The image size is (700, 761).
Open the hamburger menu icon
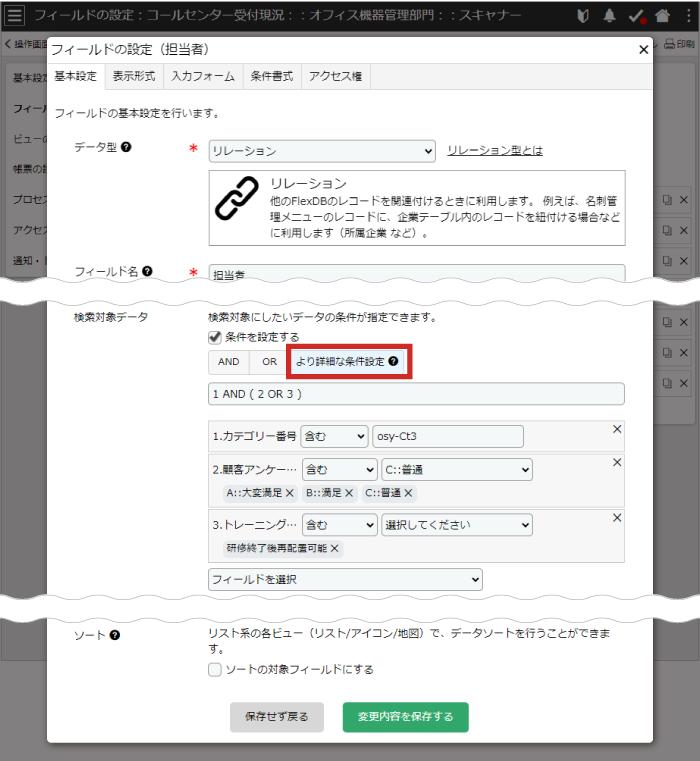coord(15,16)
